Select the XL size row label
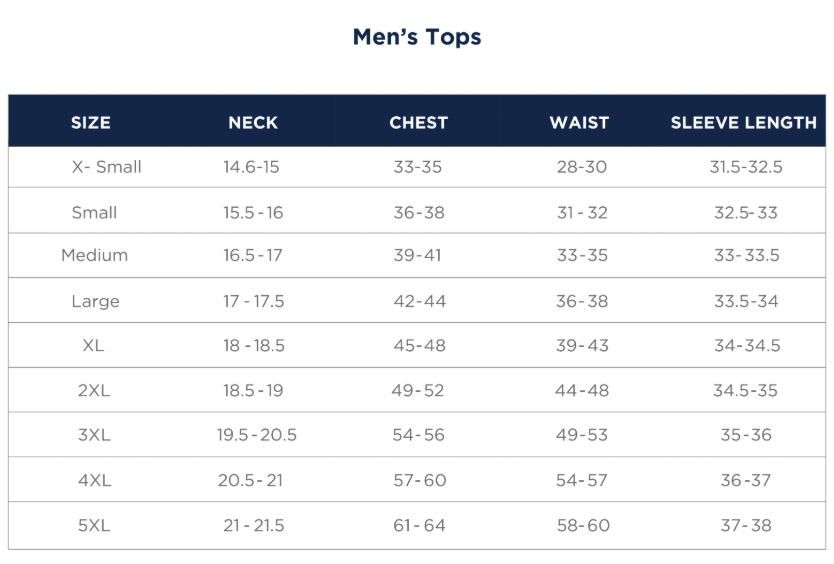 coord(94,346)
